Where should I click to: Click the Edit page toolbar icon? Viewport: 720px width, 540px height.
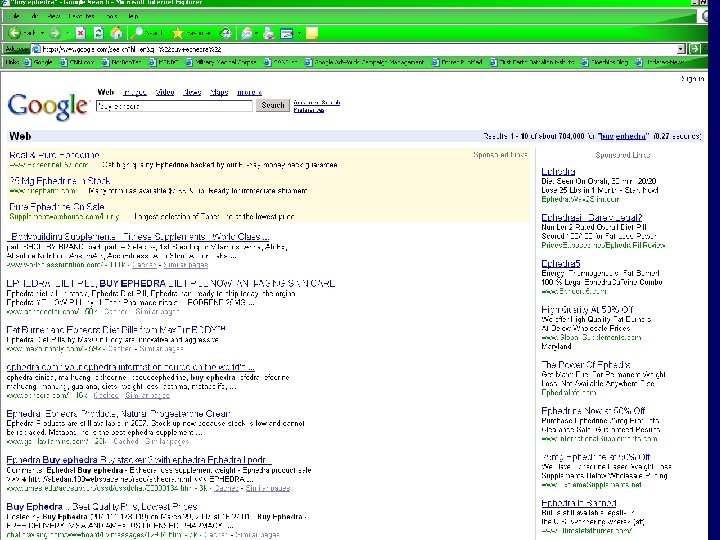point(287,33)
